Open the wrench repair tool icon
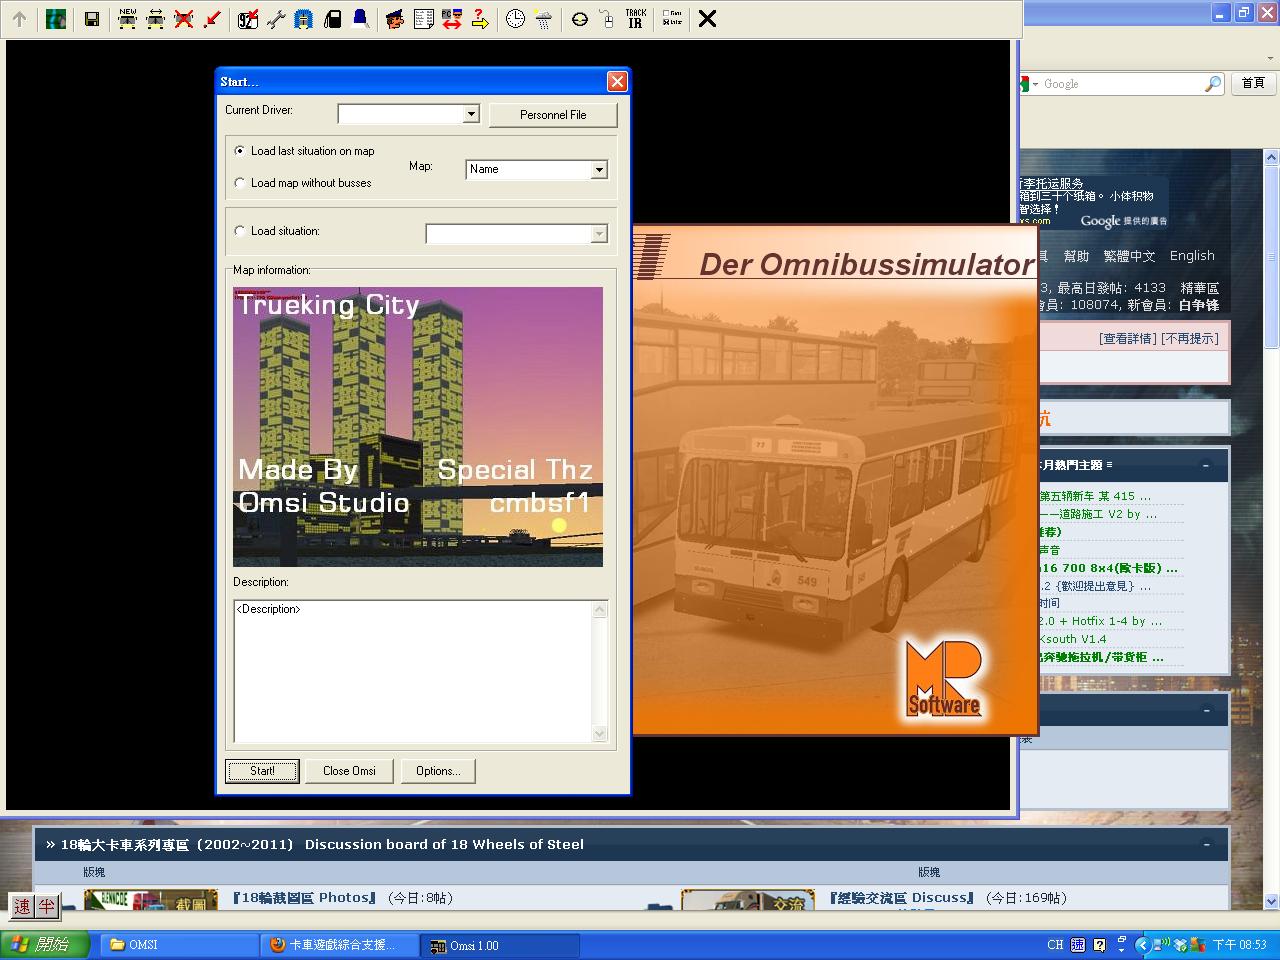 click(x=275, y=19)
